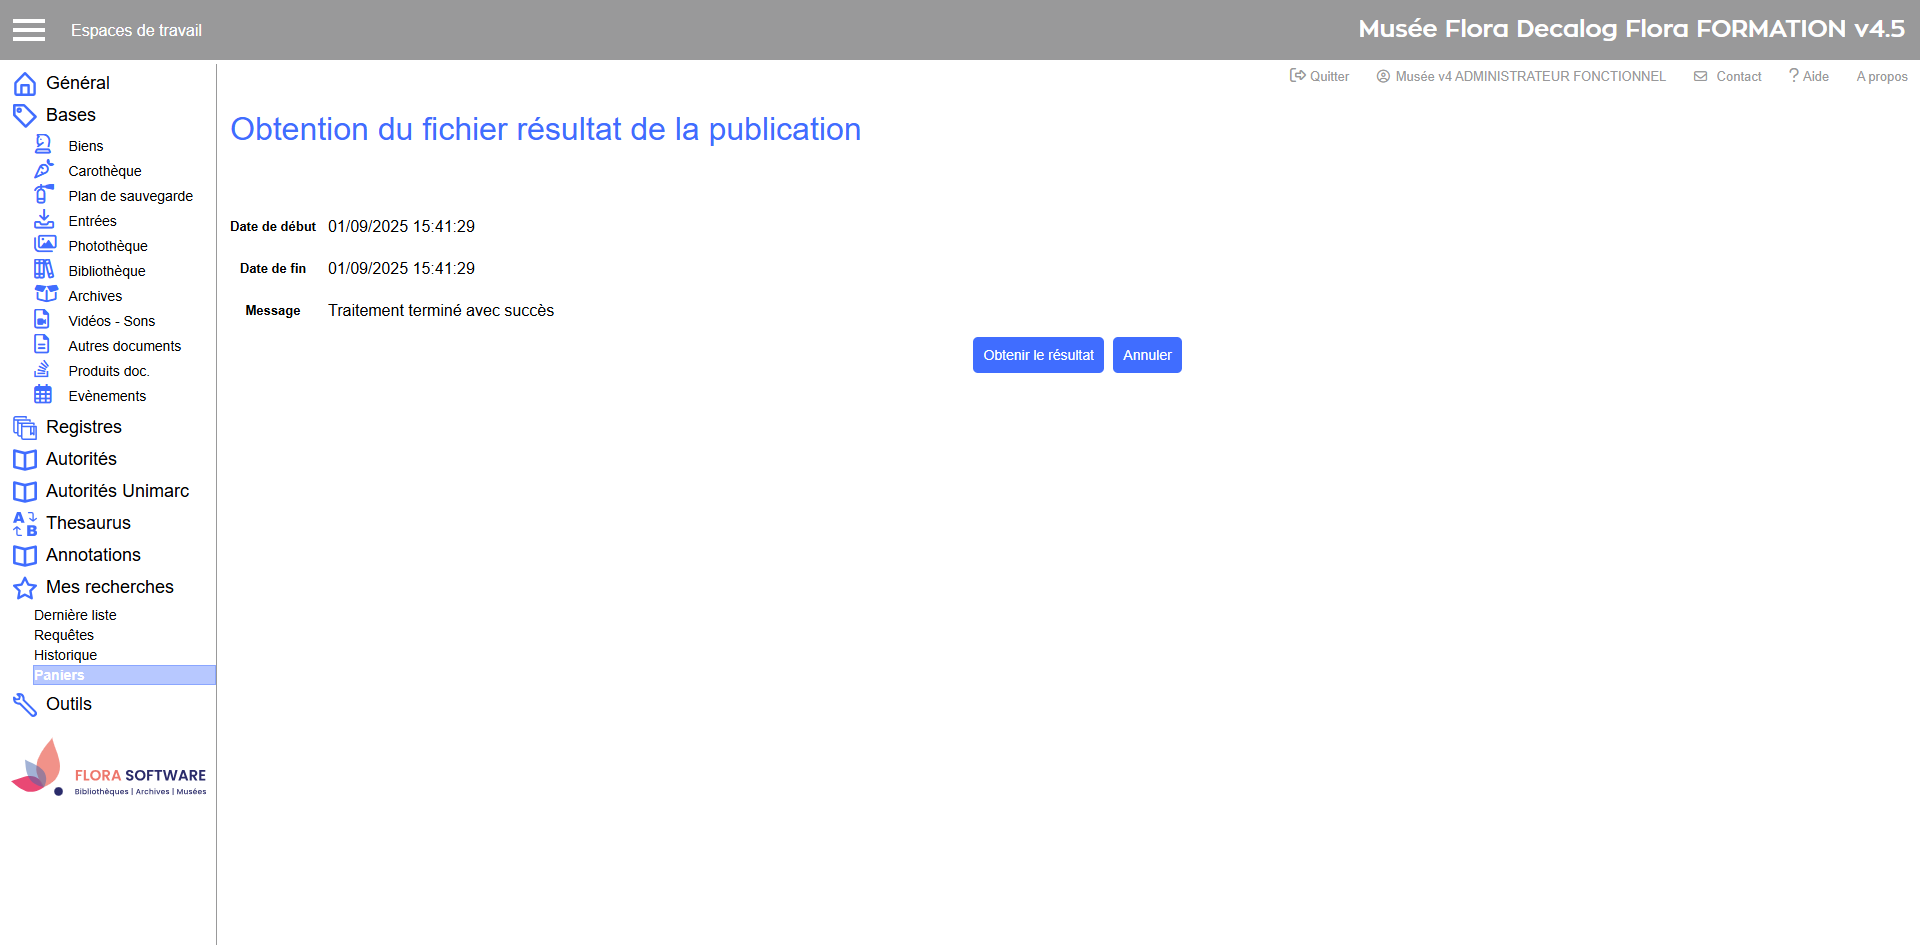Viewport: 1920px width, 945px height.
Task: Open the Archives box icon
Action: coord(46,294)
